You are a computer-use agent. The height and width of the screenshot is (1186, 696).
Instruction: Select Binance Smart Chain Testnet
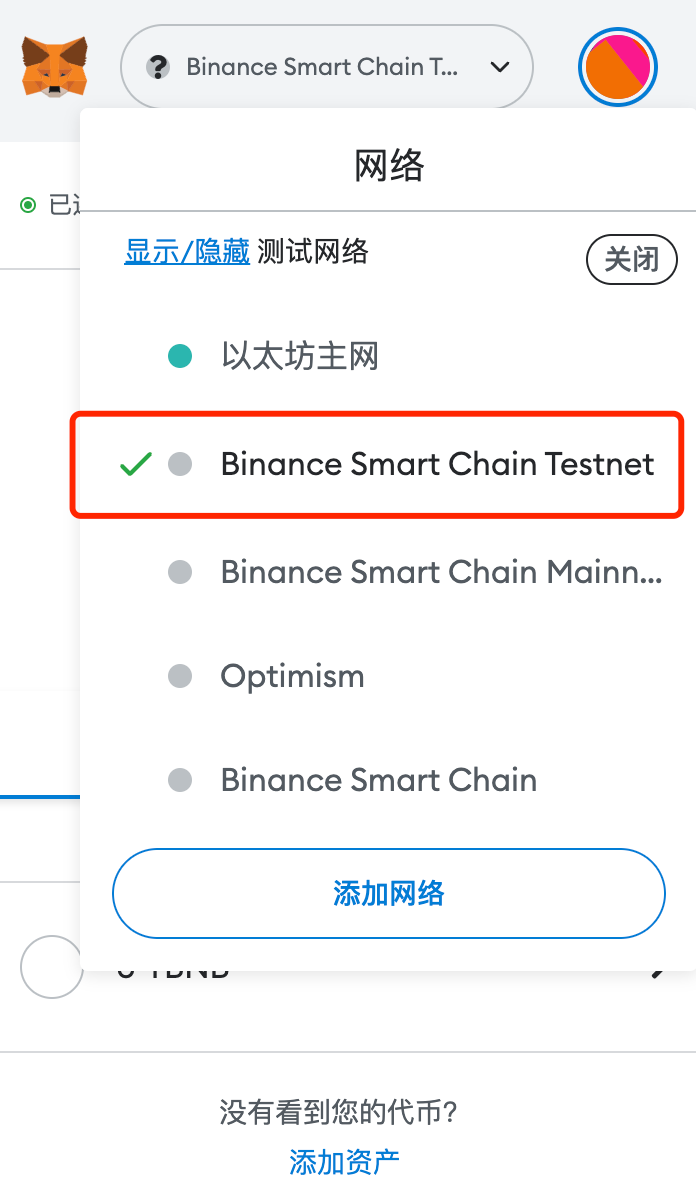click(437, 464)
